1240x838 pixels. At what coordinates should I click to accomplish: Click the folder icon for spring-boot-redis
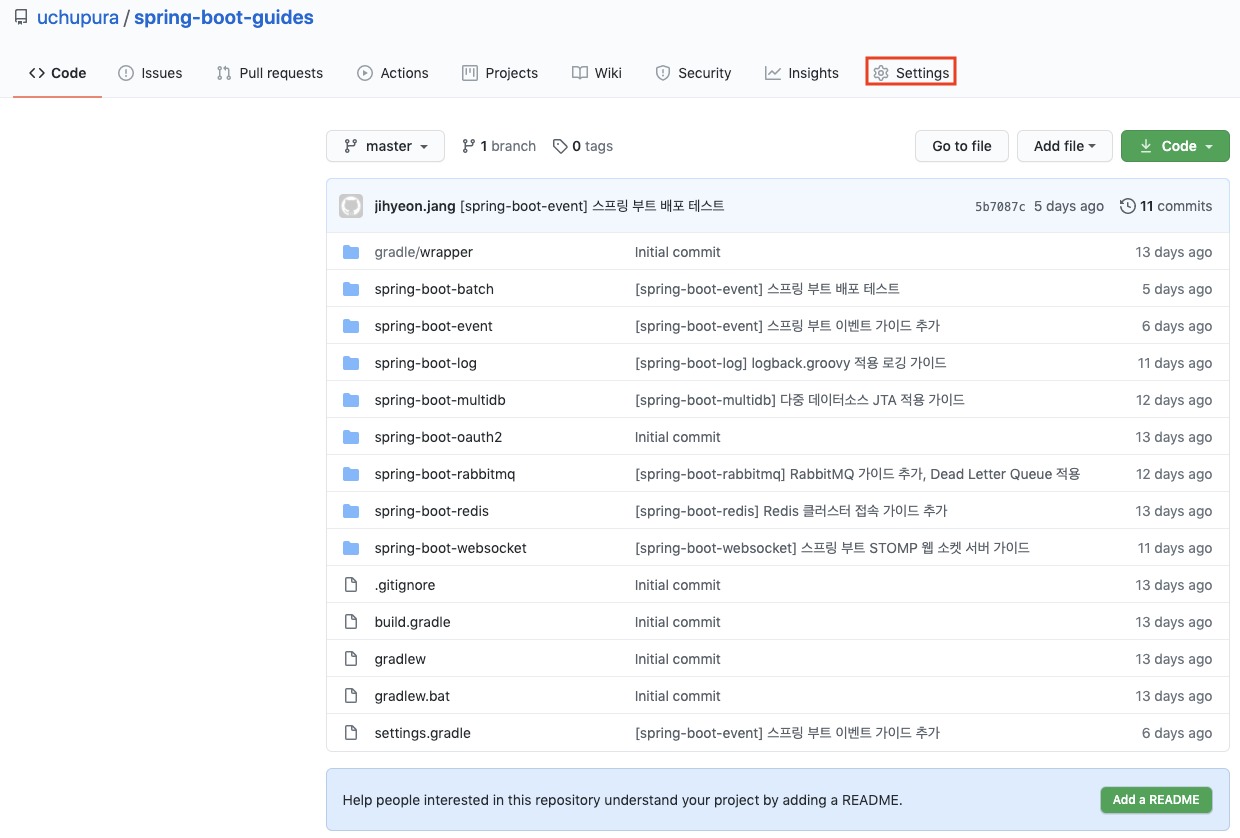click(351, 511)
